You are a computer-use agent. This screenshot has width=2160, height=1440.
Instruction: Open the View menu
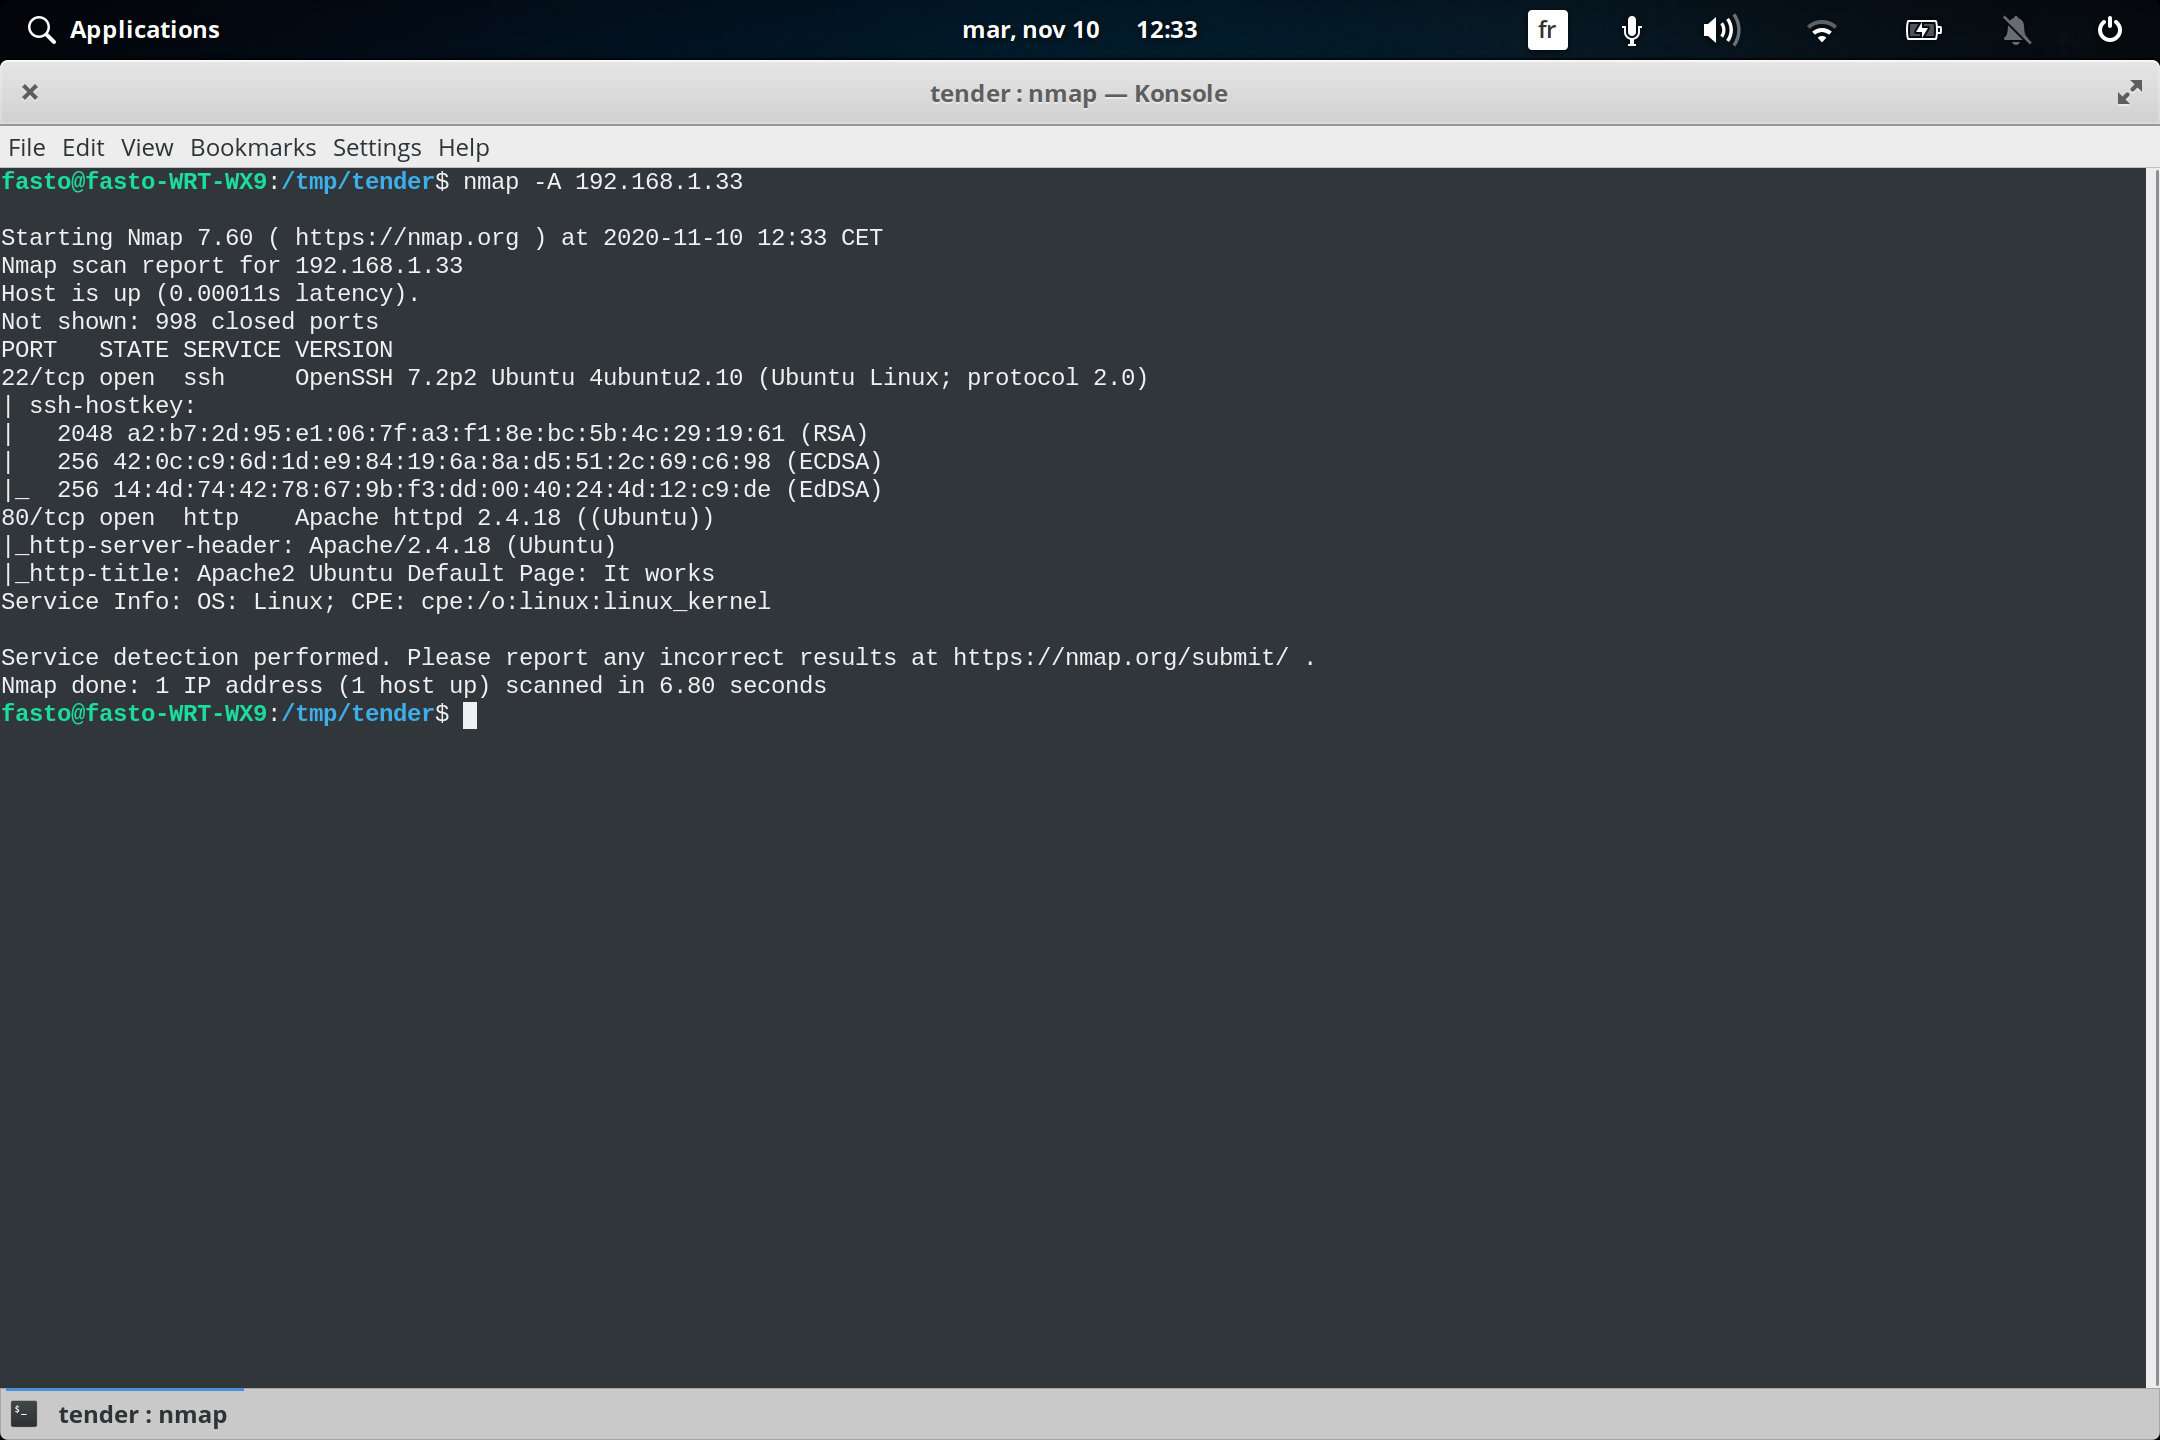(146, 147)
